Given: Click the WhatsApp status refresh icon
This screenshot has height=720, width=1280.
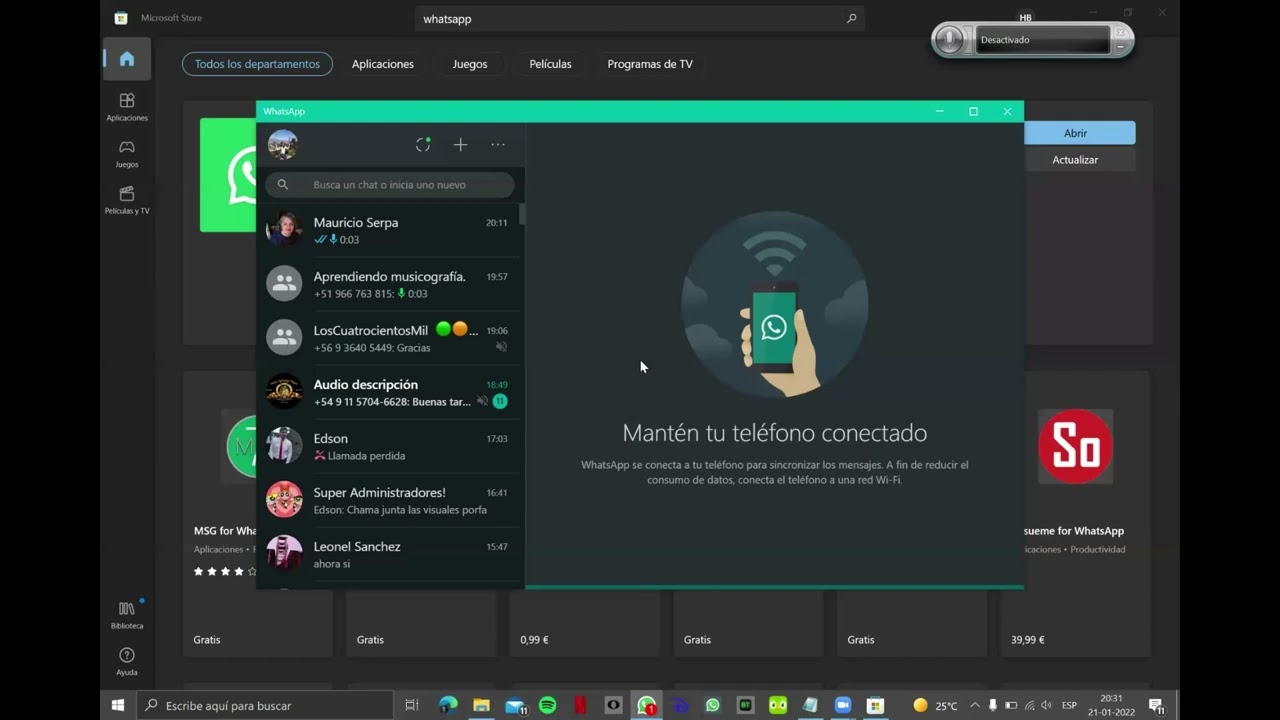Looking at the screenshot, I should pos(423,145).
